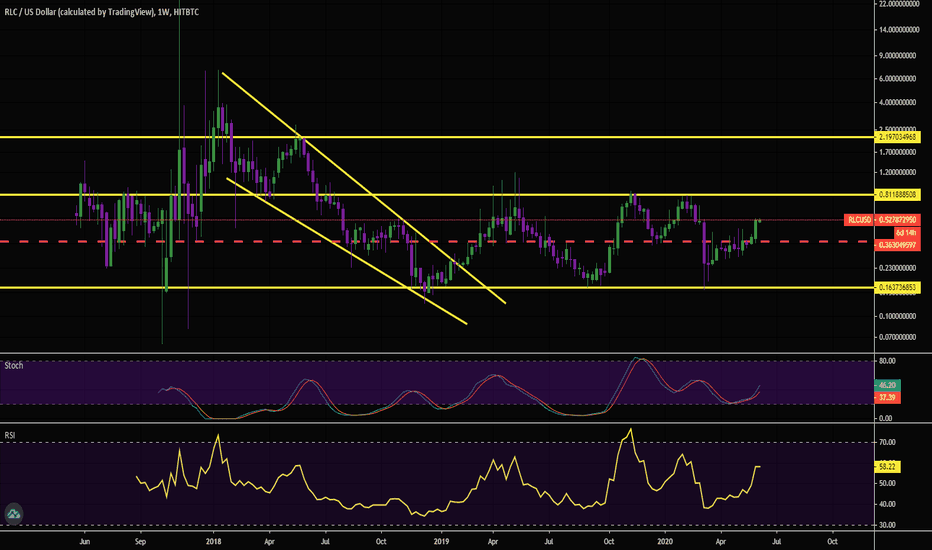Select the yellow 0.163736853 price label
The height and width of the screenshot is (550, 932).
(898, 287)
